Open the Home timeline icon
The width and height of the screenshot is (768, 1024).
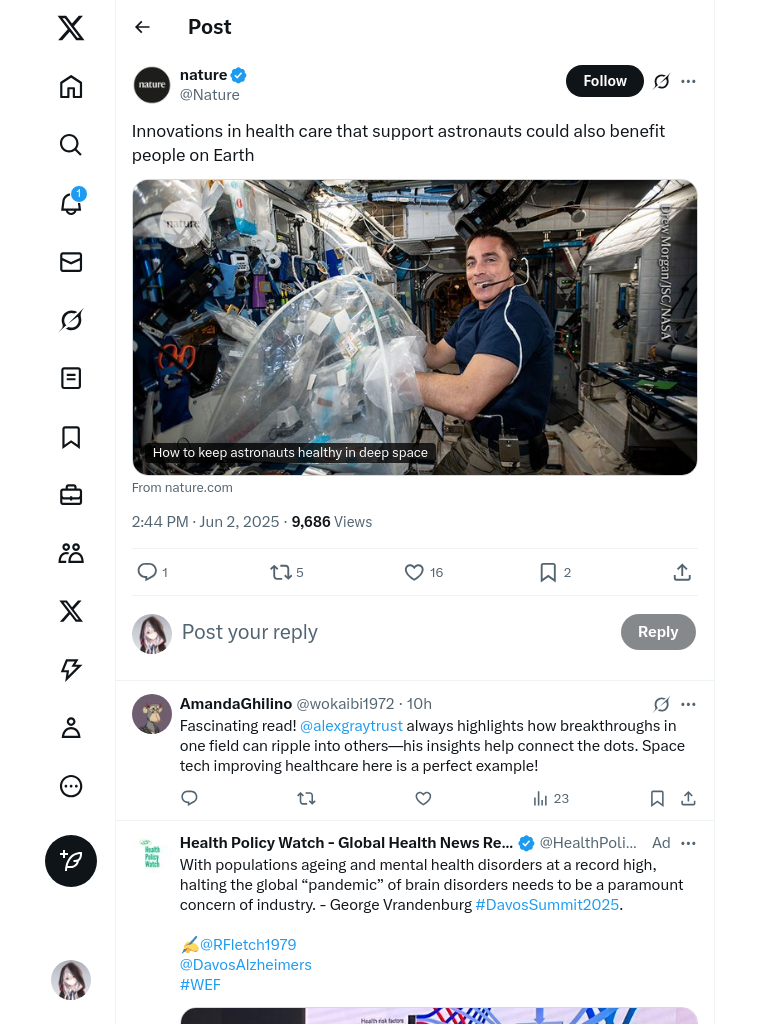coord(71,87)
